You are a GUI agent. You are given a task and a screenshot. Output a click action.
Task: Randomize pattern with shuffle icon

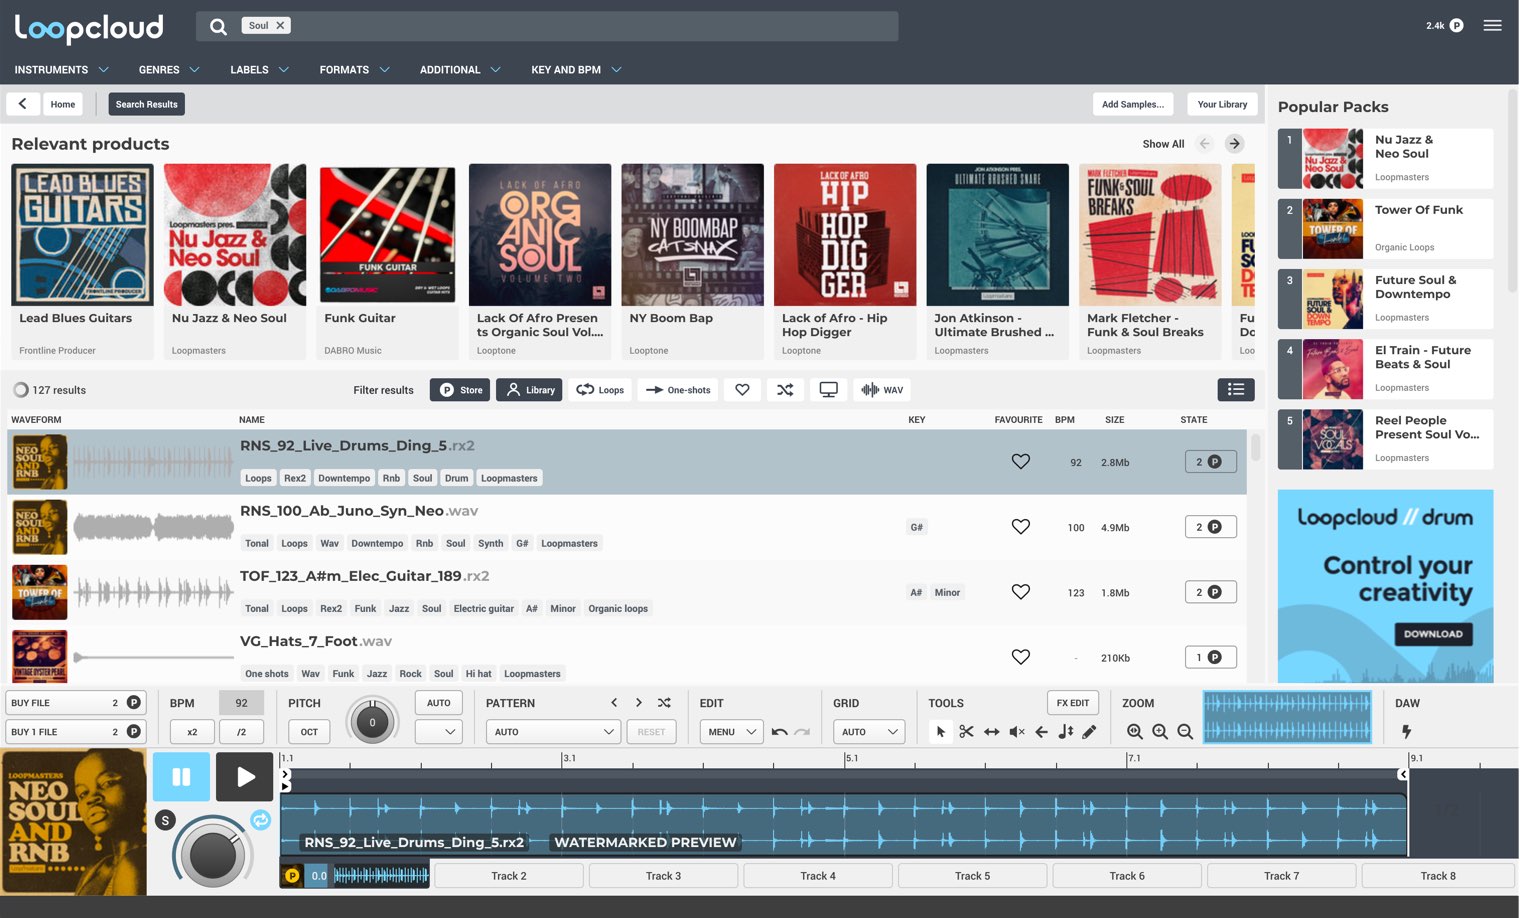[665, 703]
